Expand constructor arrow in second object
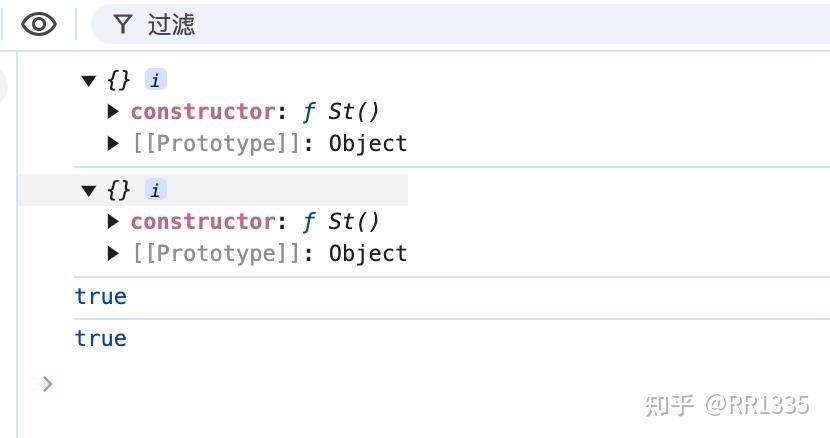This screenshot has height=438, width=830. pos(113,221)
